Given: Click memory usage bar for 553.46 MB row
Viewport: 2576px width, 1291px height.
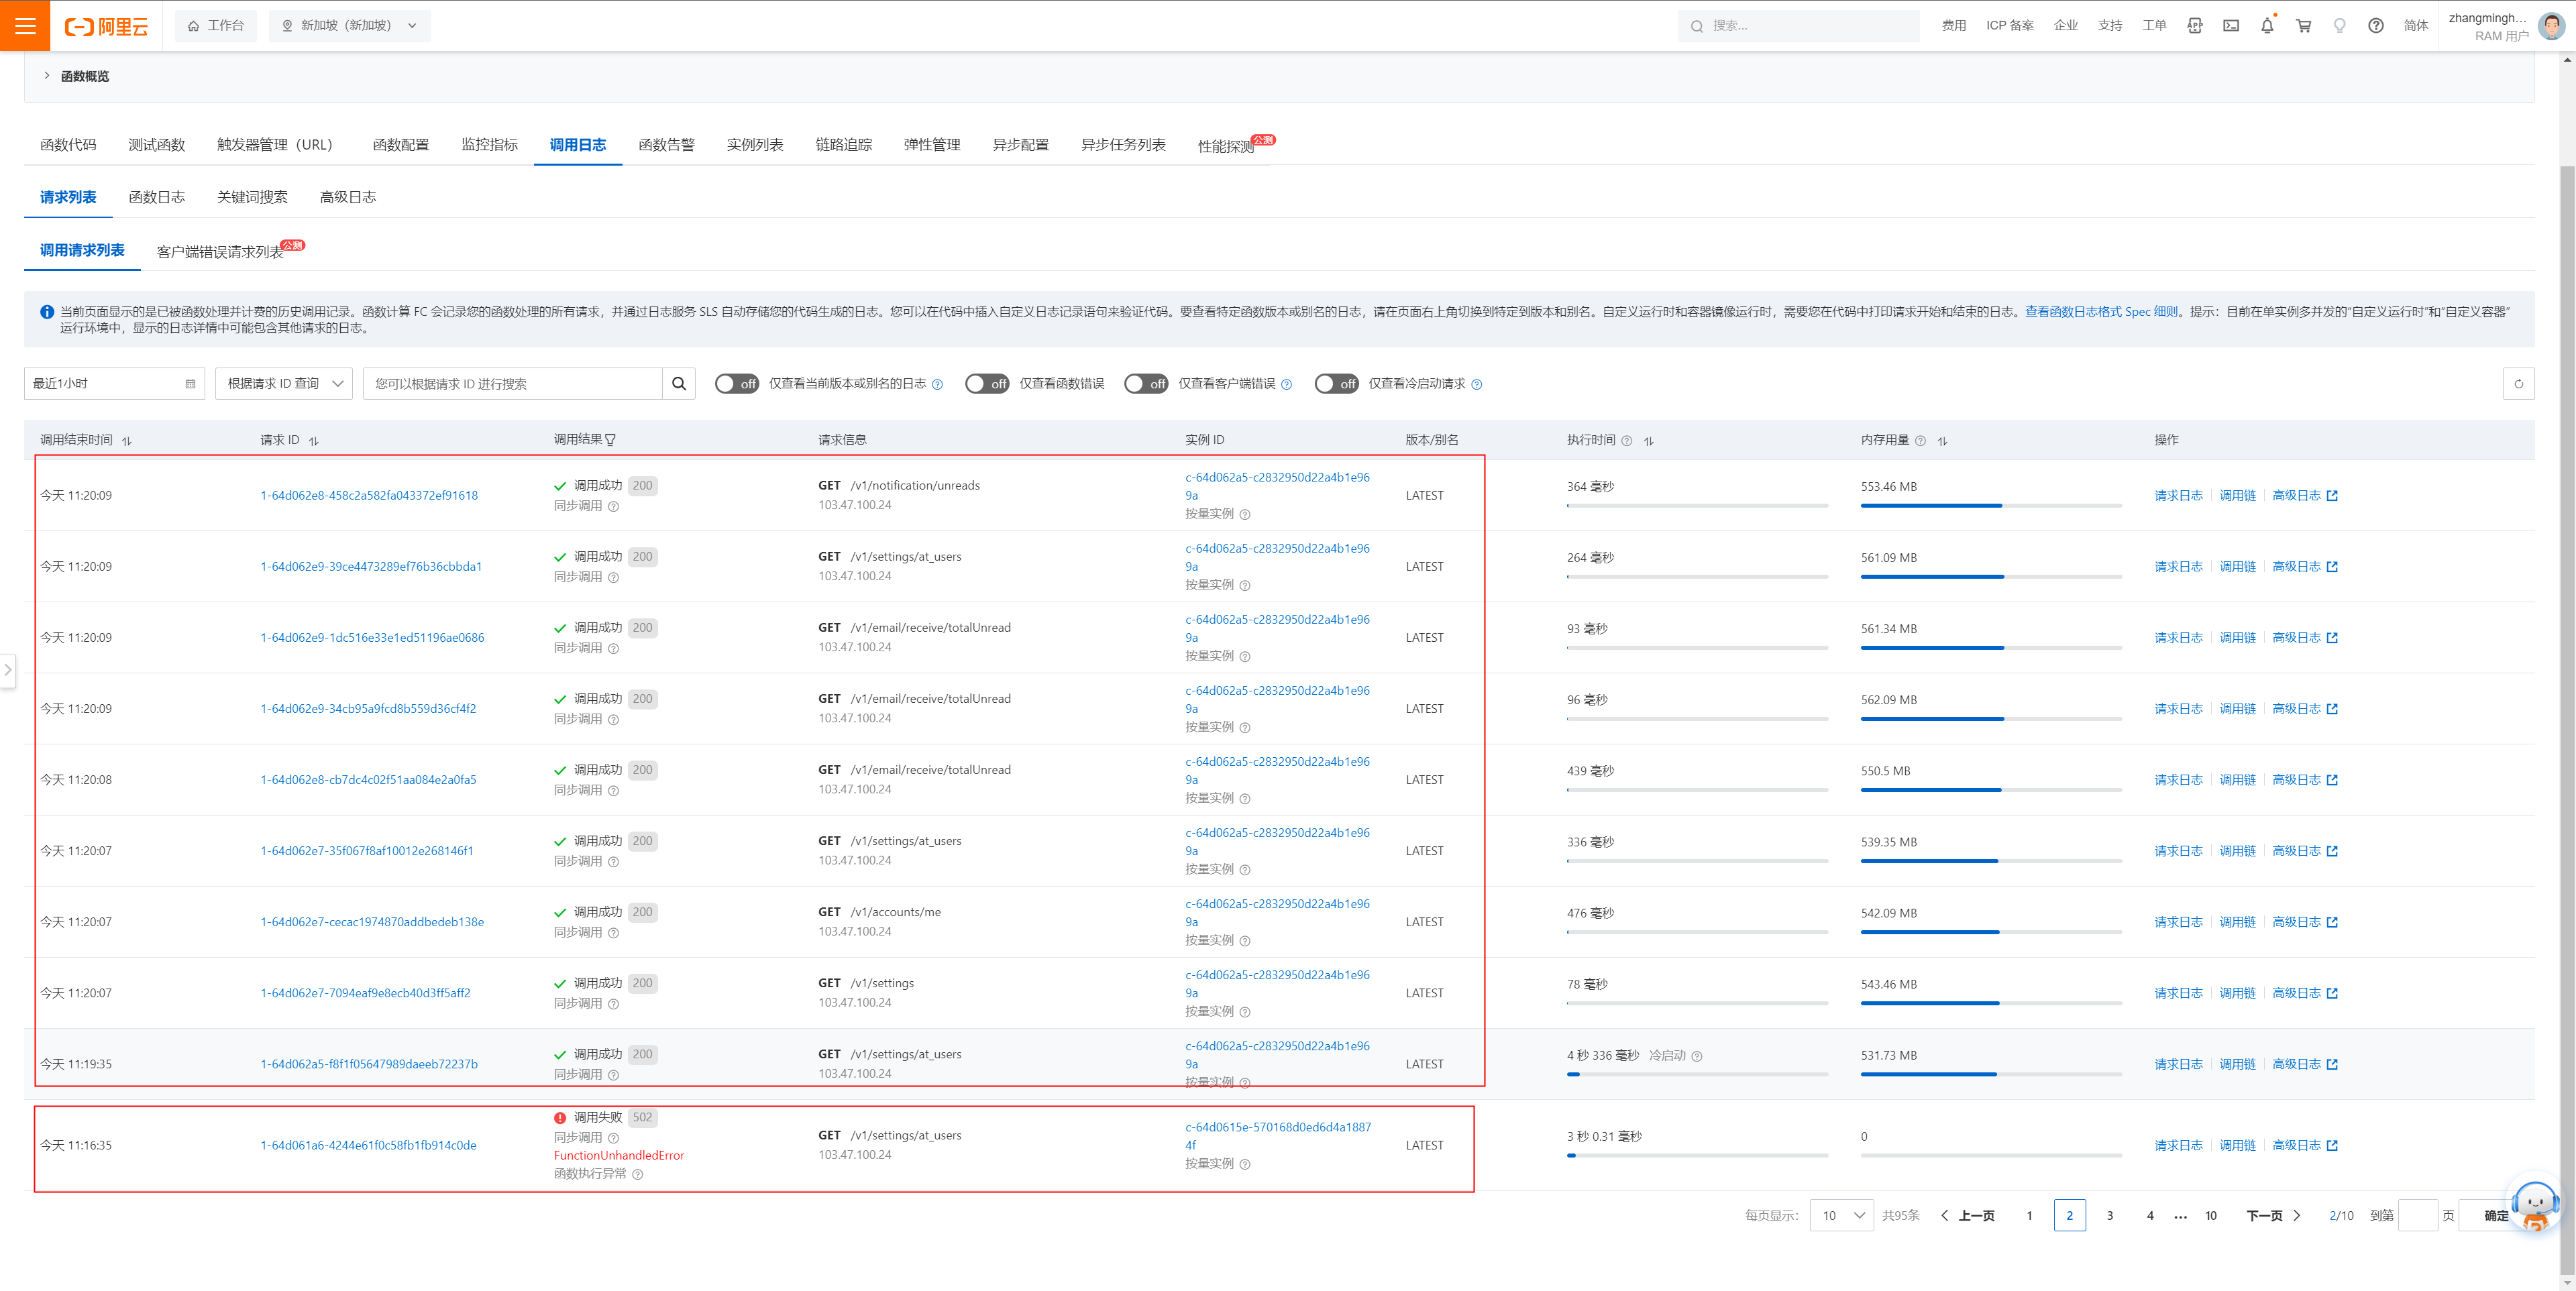Looking at the screenshot, I should (x=1991, y=506).
